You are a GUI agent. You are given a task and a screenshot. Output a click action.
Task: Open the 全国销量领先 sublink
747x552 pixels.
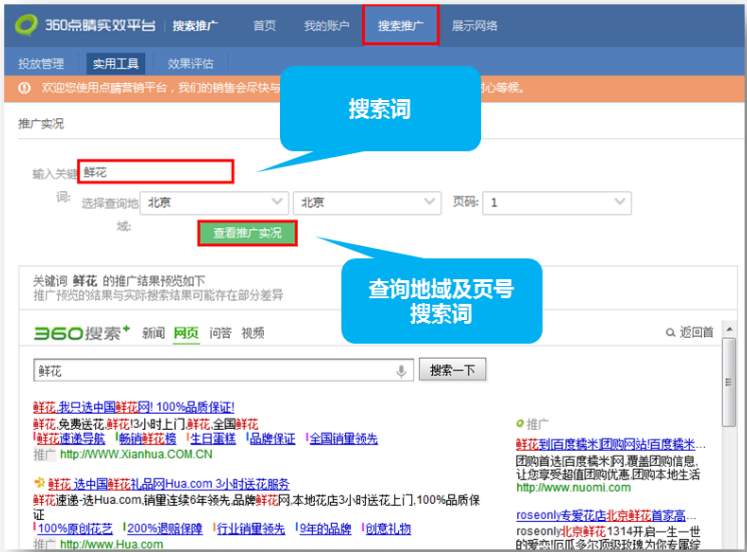click(343, 439)
